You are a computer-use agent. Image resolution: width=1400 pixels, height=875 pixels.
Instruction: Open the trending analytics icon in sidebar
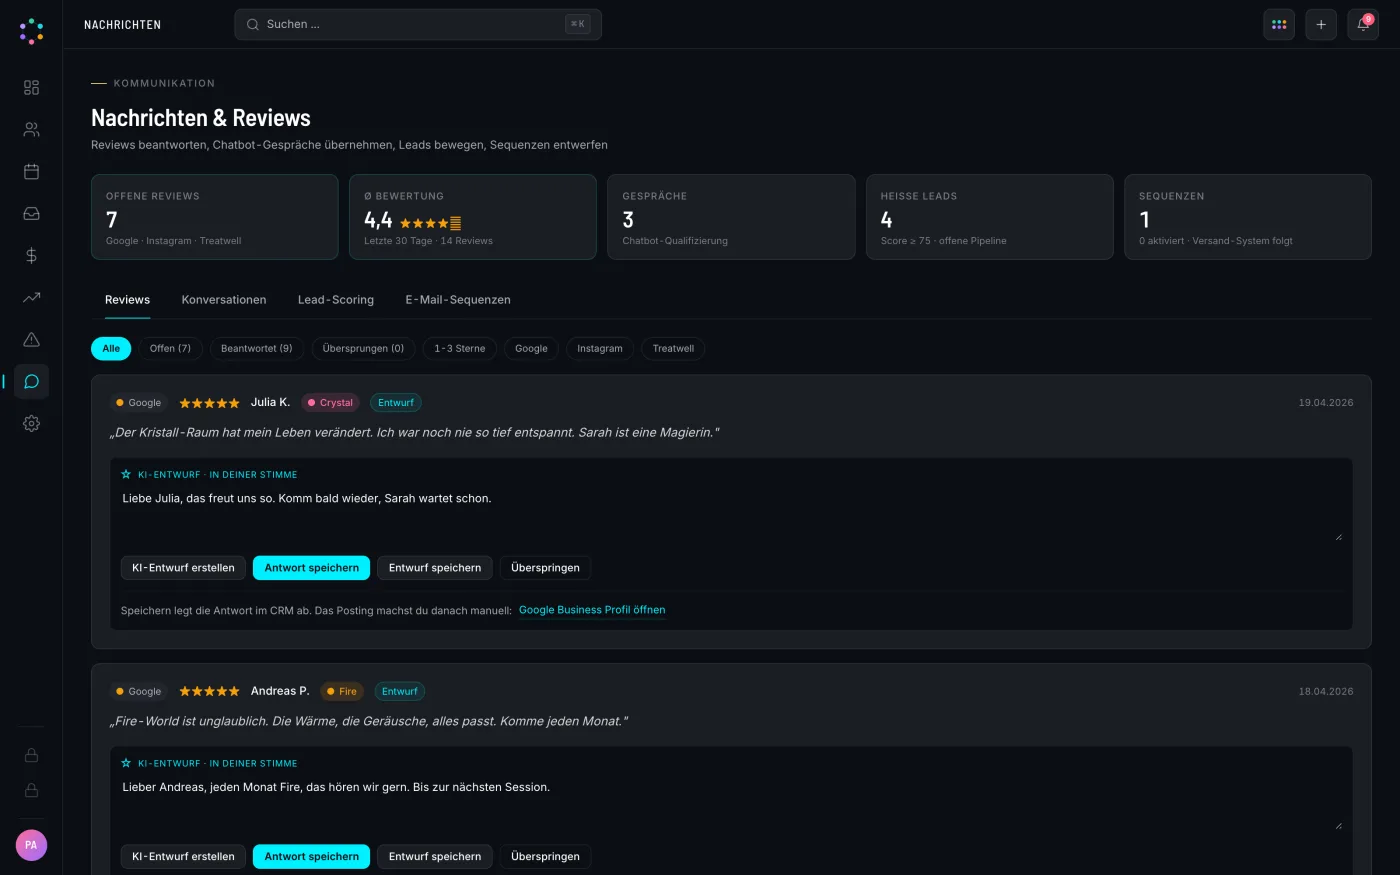click(x=31, y=297)
